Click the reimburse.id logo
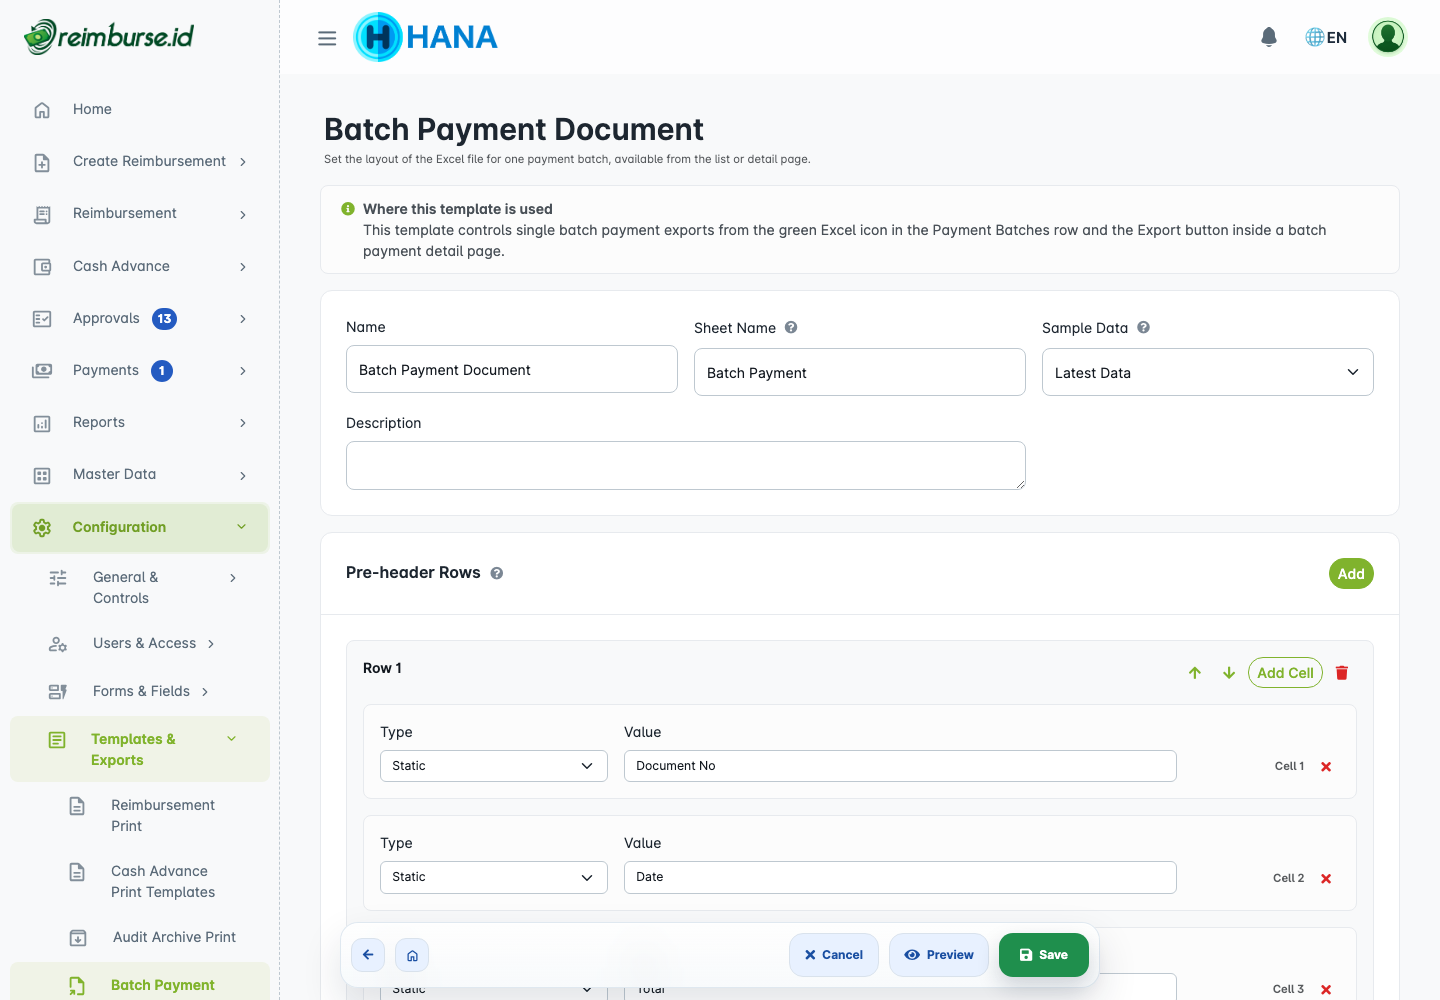 tap(109, 37)
